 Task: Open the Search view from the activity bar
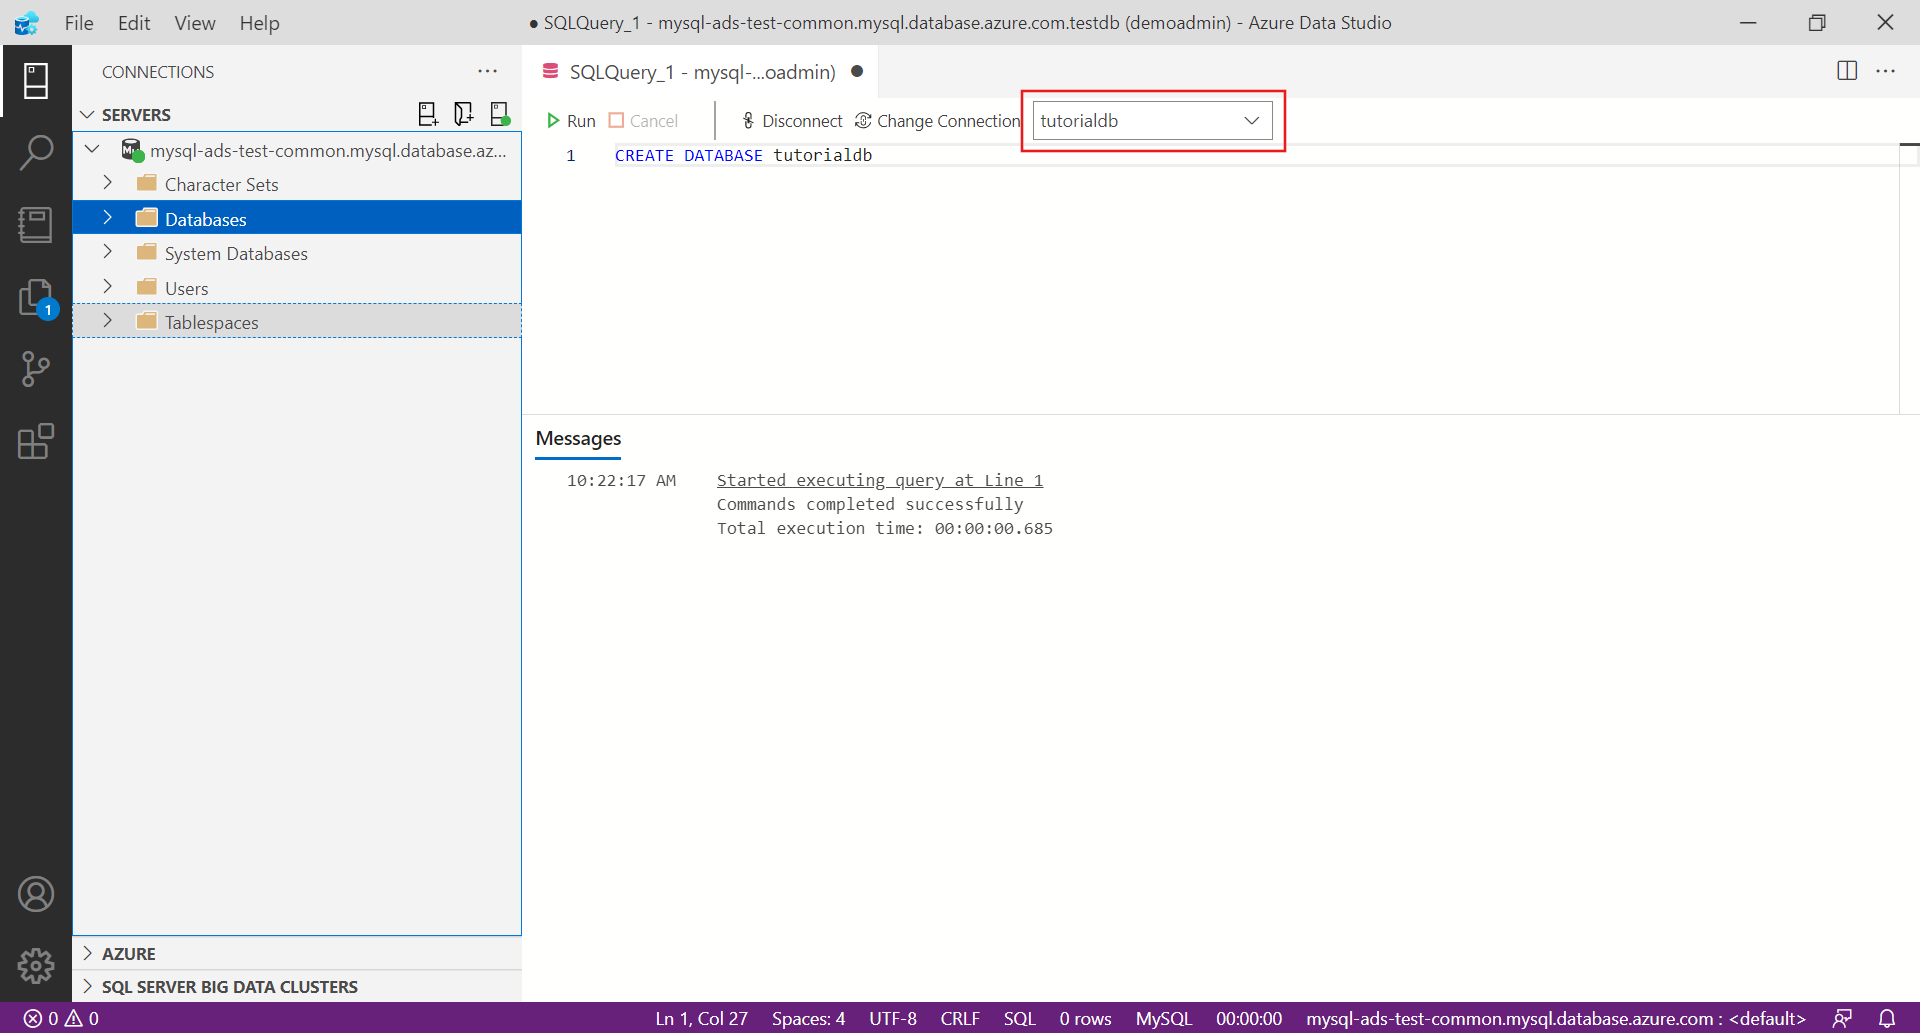pos(36,151)
